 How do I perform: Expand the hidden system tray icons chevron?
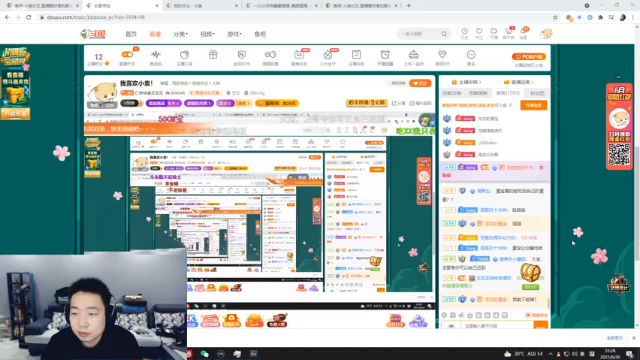551,354
